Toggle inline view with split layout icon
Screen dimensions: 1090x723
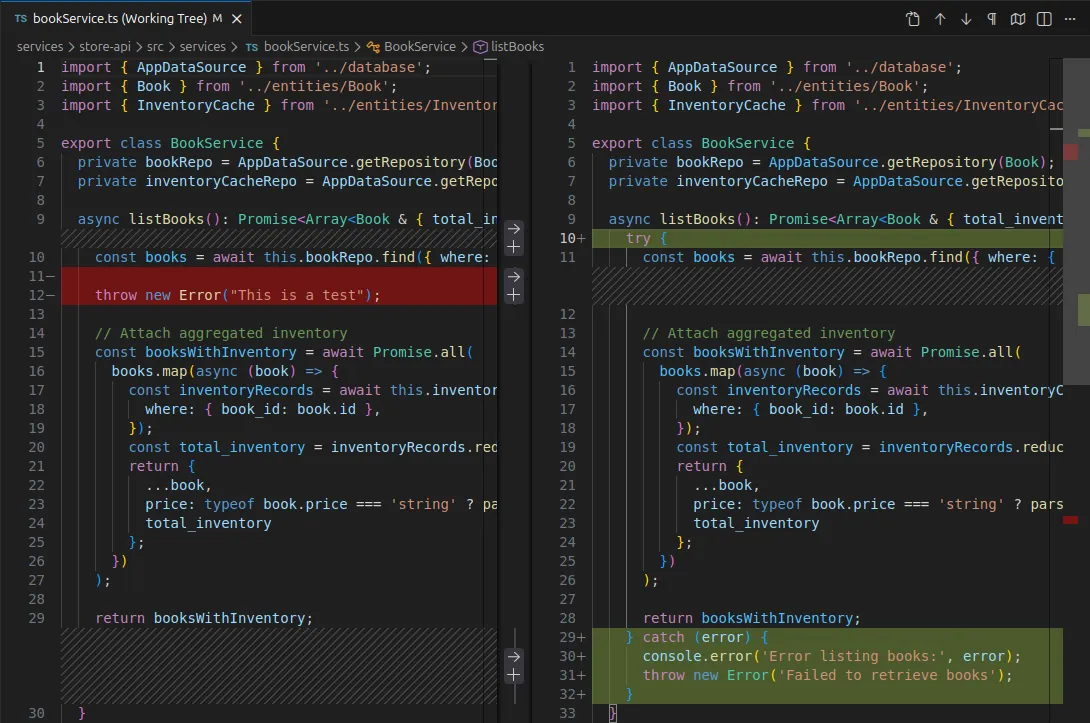(x=1044, y=19)
